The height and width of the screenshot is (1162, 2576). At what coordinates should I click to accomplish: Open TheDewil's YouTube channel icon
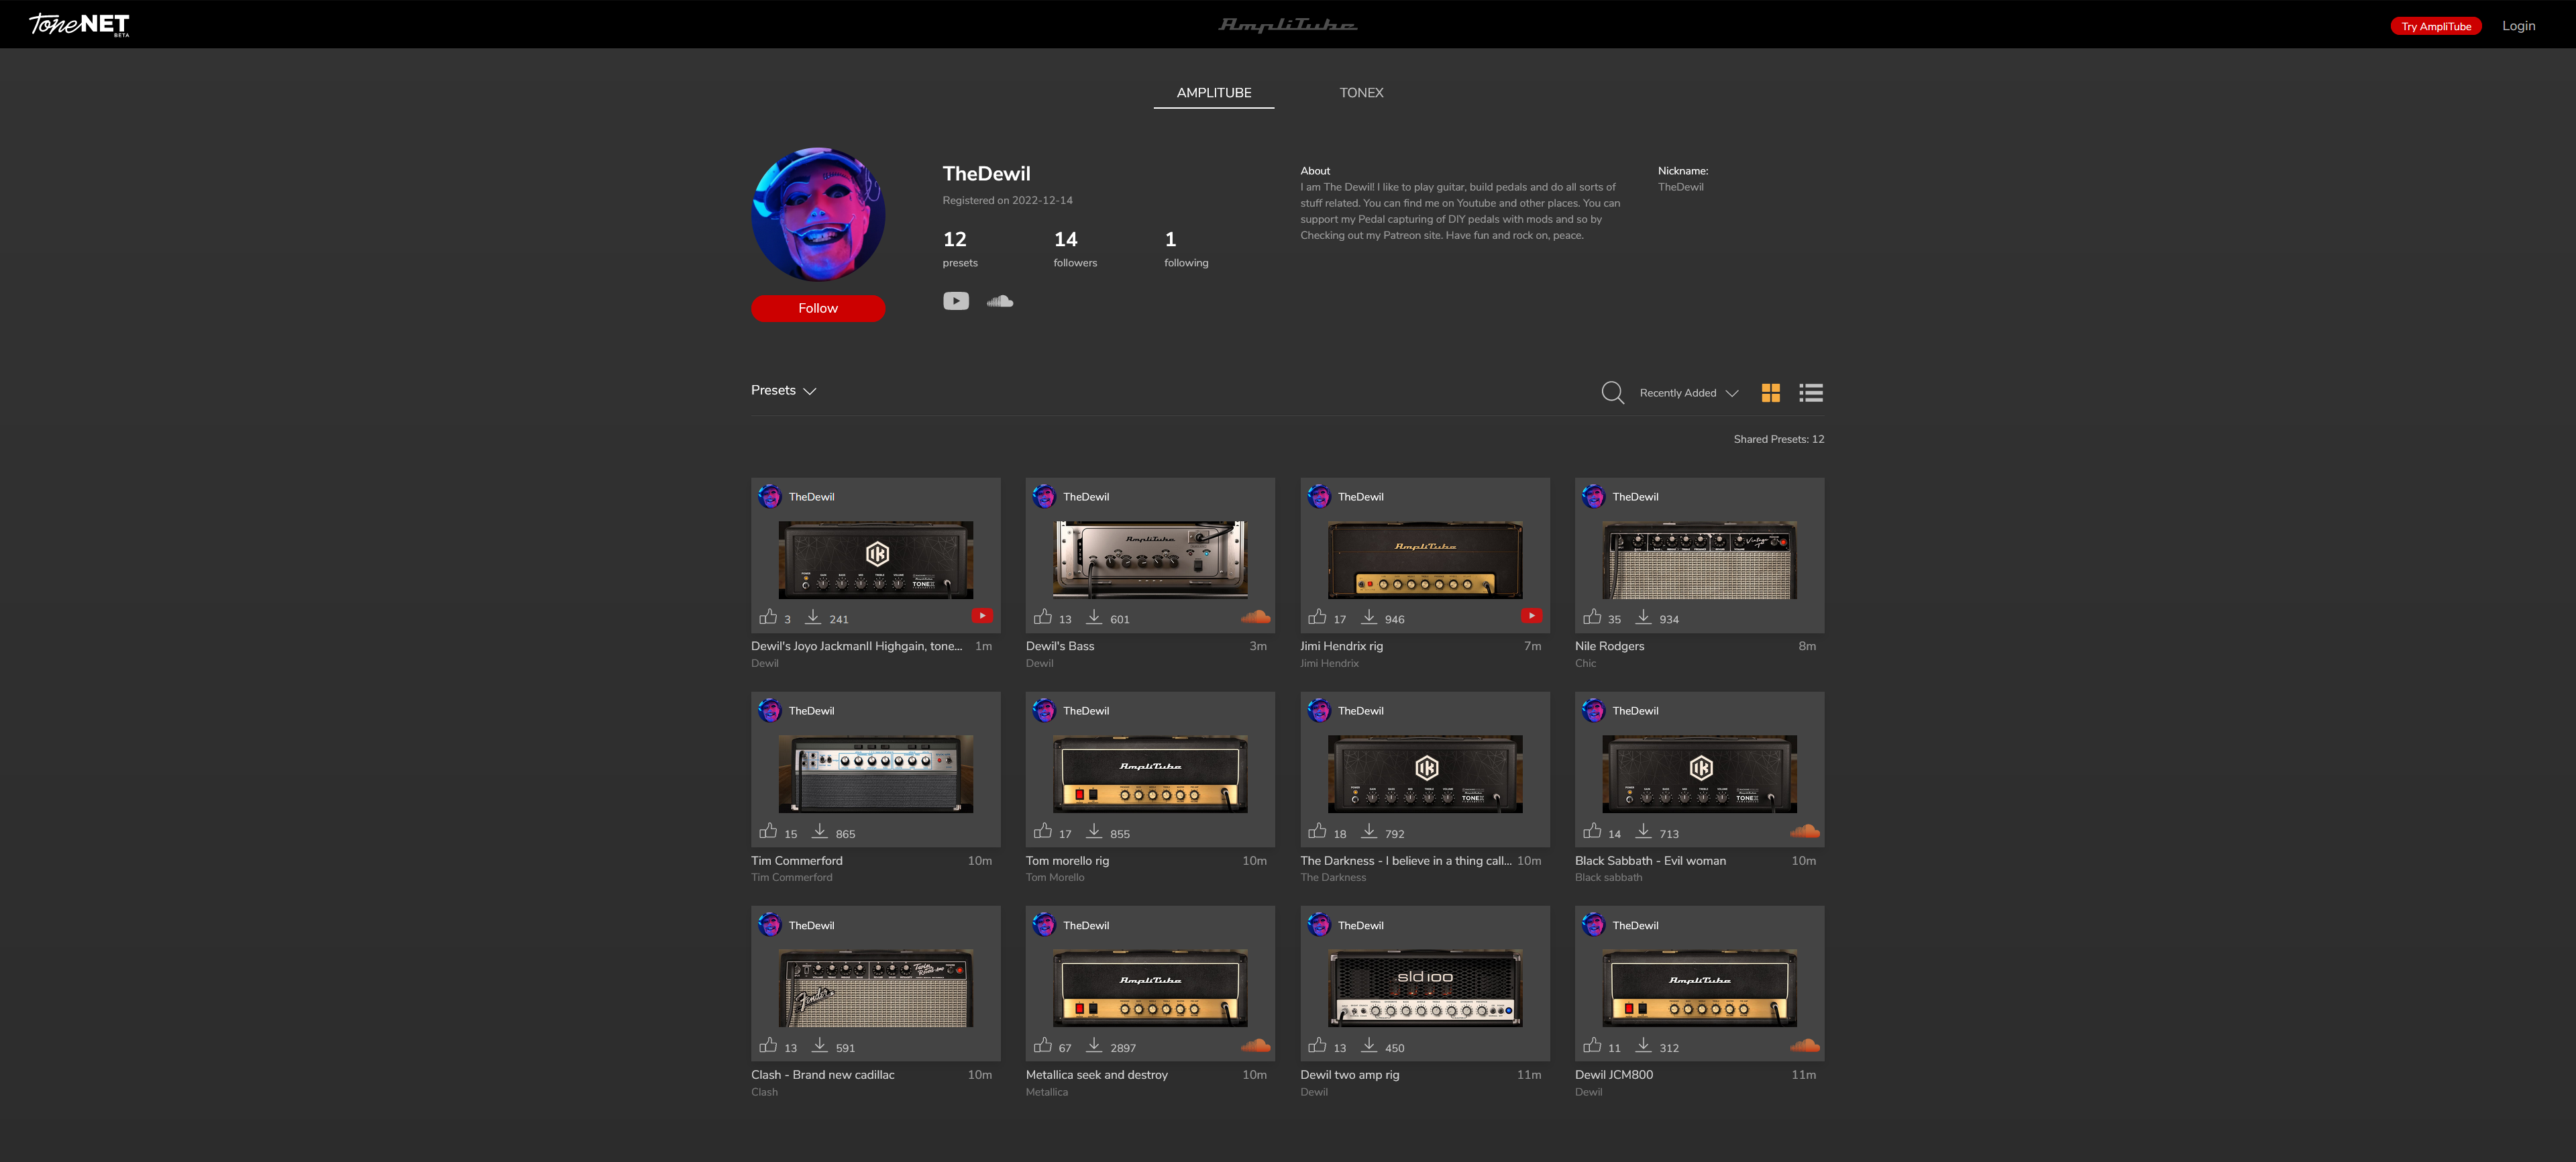(x=955, y=301)
